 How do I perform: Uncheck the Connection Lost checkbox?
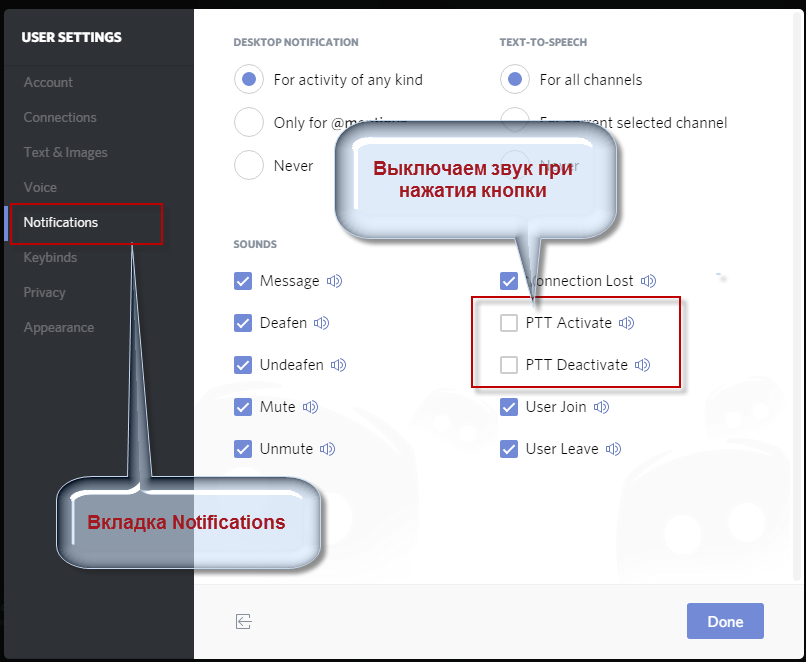[x=509, y=281]
